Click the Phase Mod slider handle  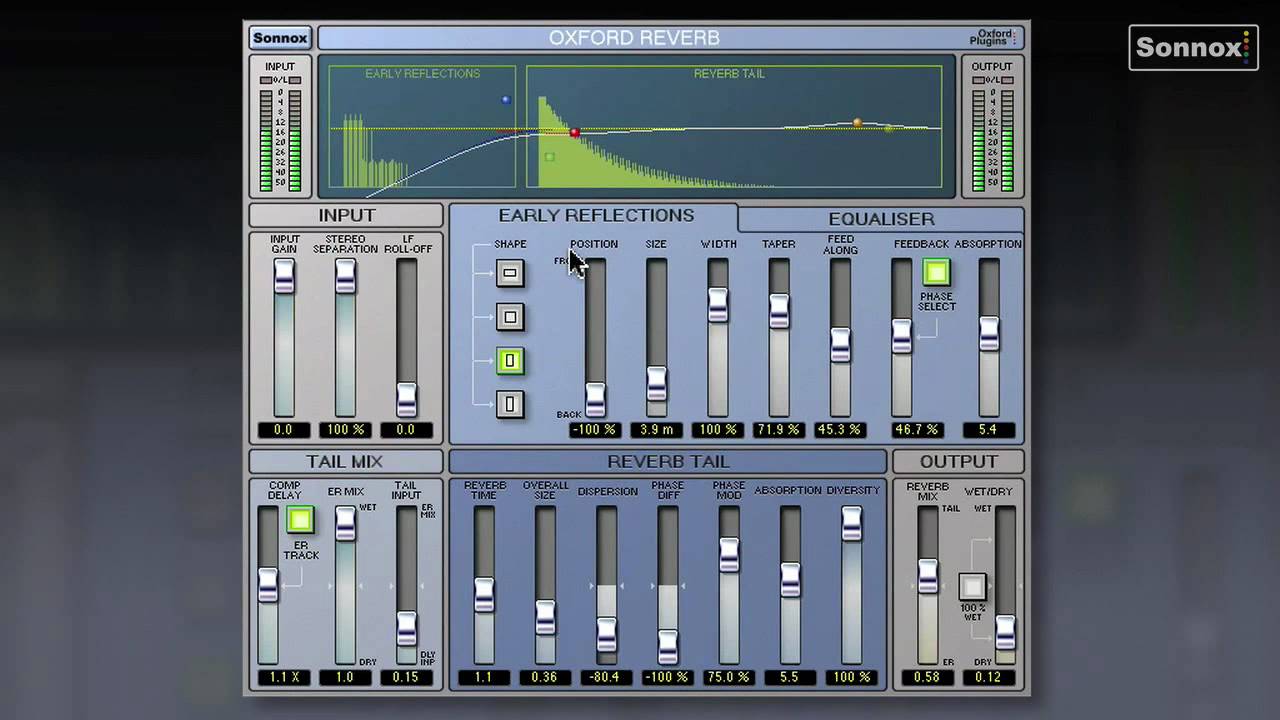pyautogui.click(x=729, y=555)
